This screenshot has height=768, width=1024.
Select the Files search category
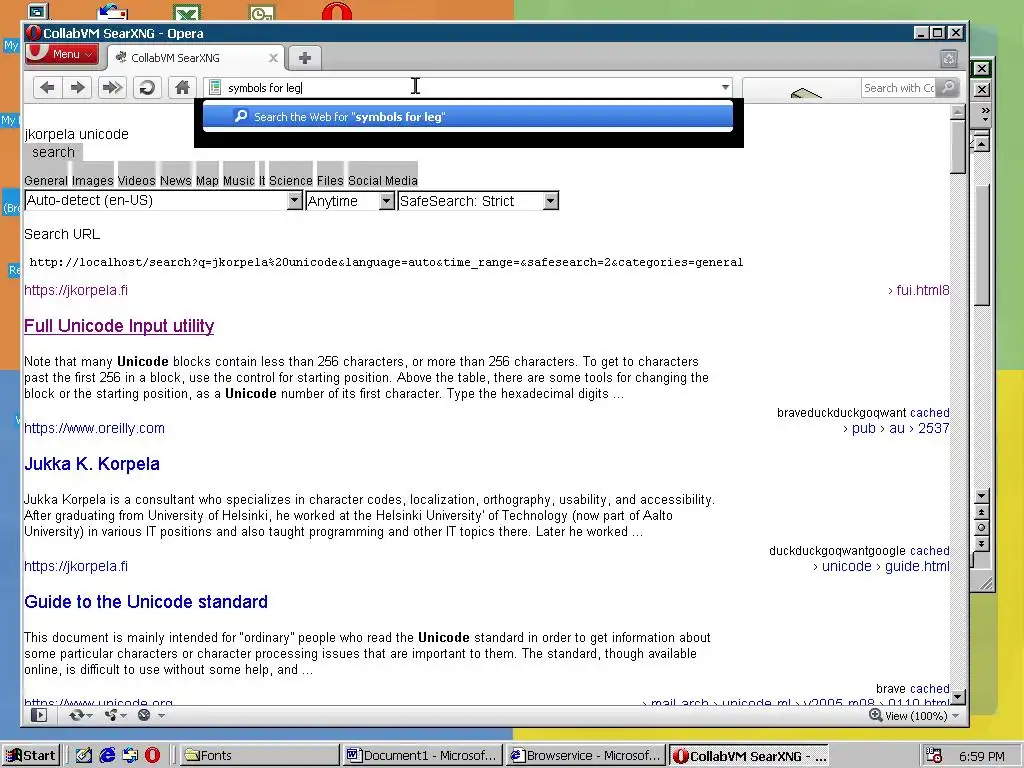coord(330,180)
